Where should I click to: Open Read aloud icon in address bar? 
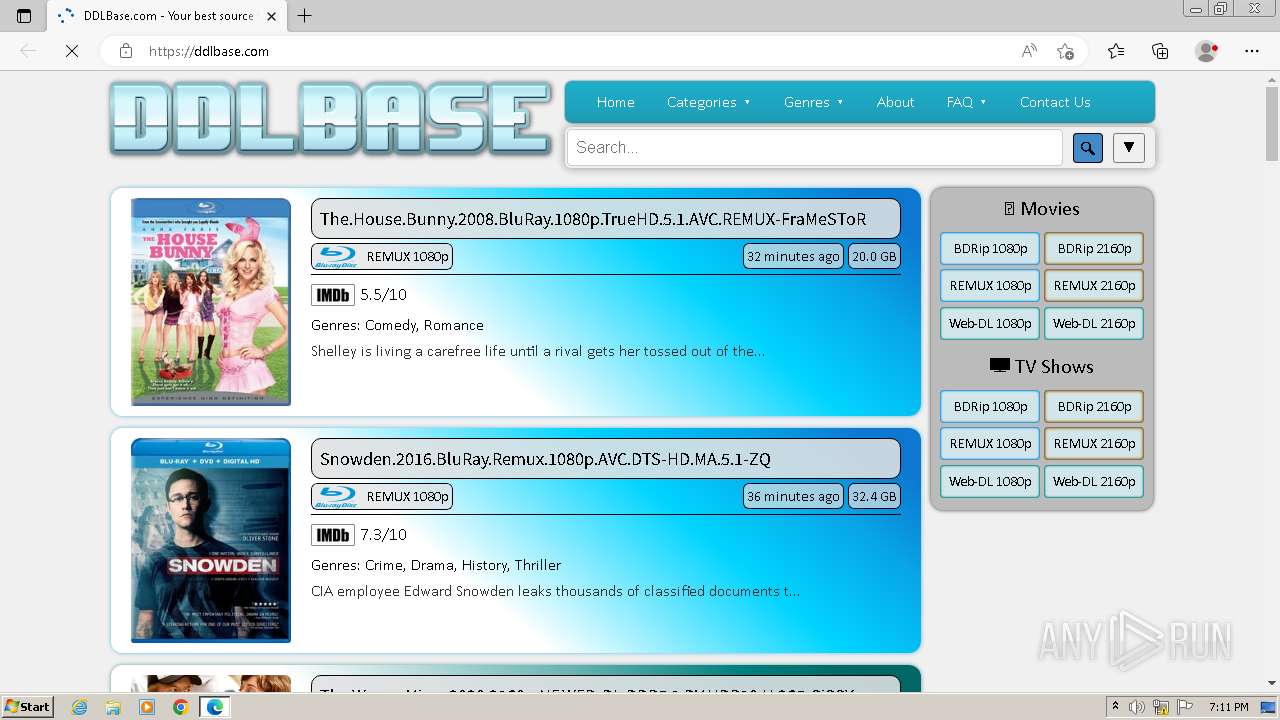click(1029, 51)
